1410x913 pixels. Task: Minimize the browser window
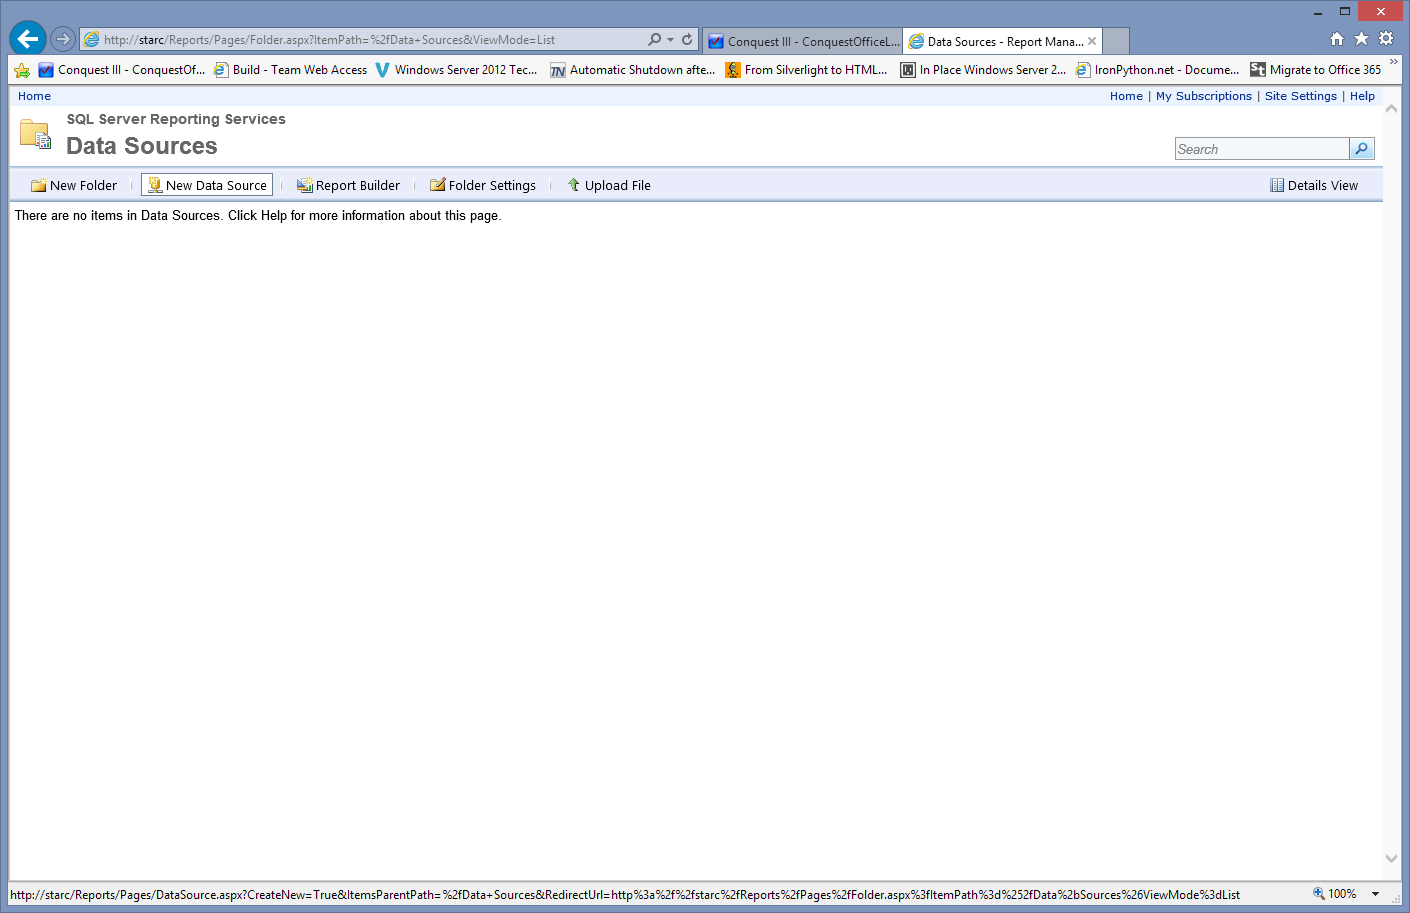(1318, 12)
